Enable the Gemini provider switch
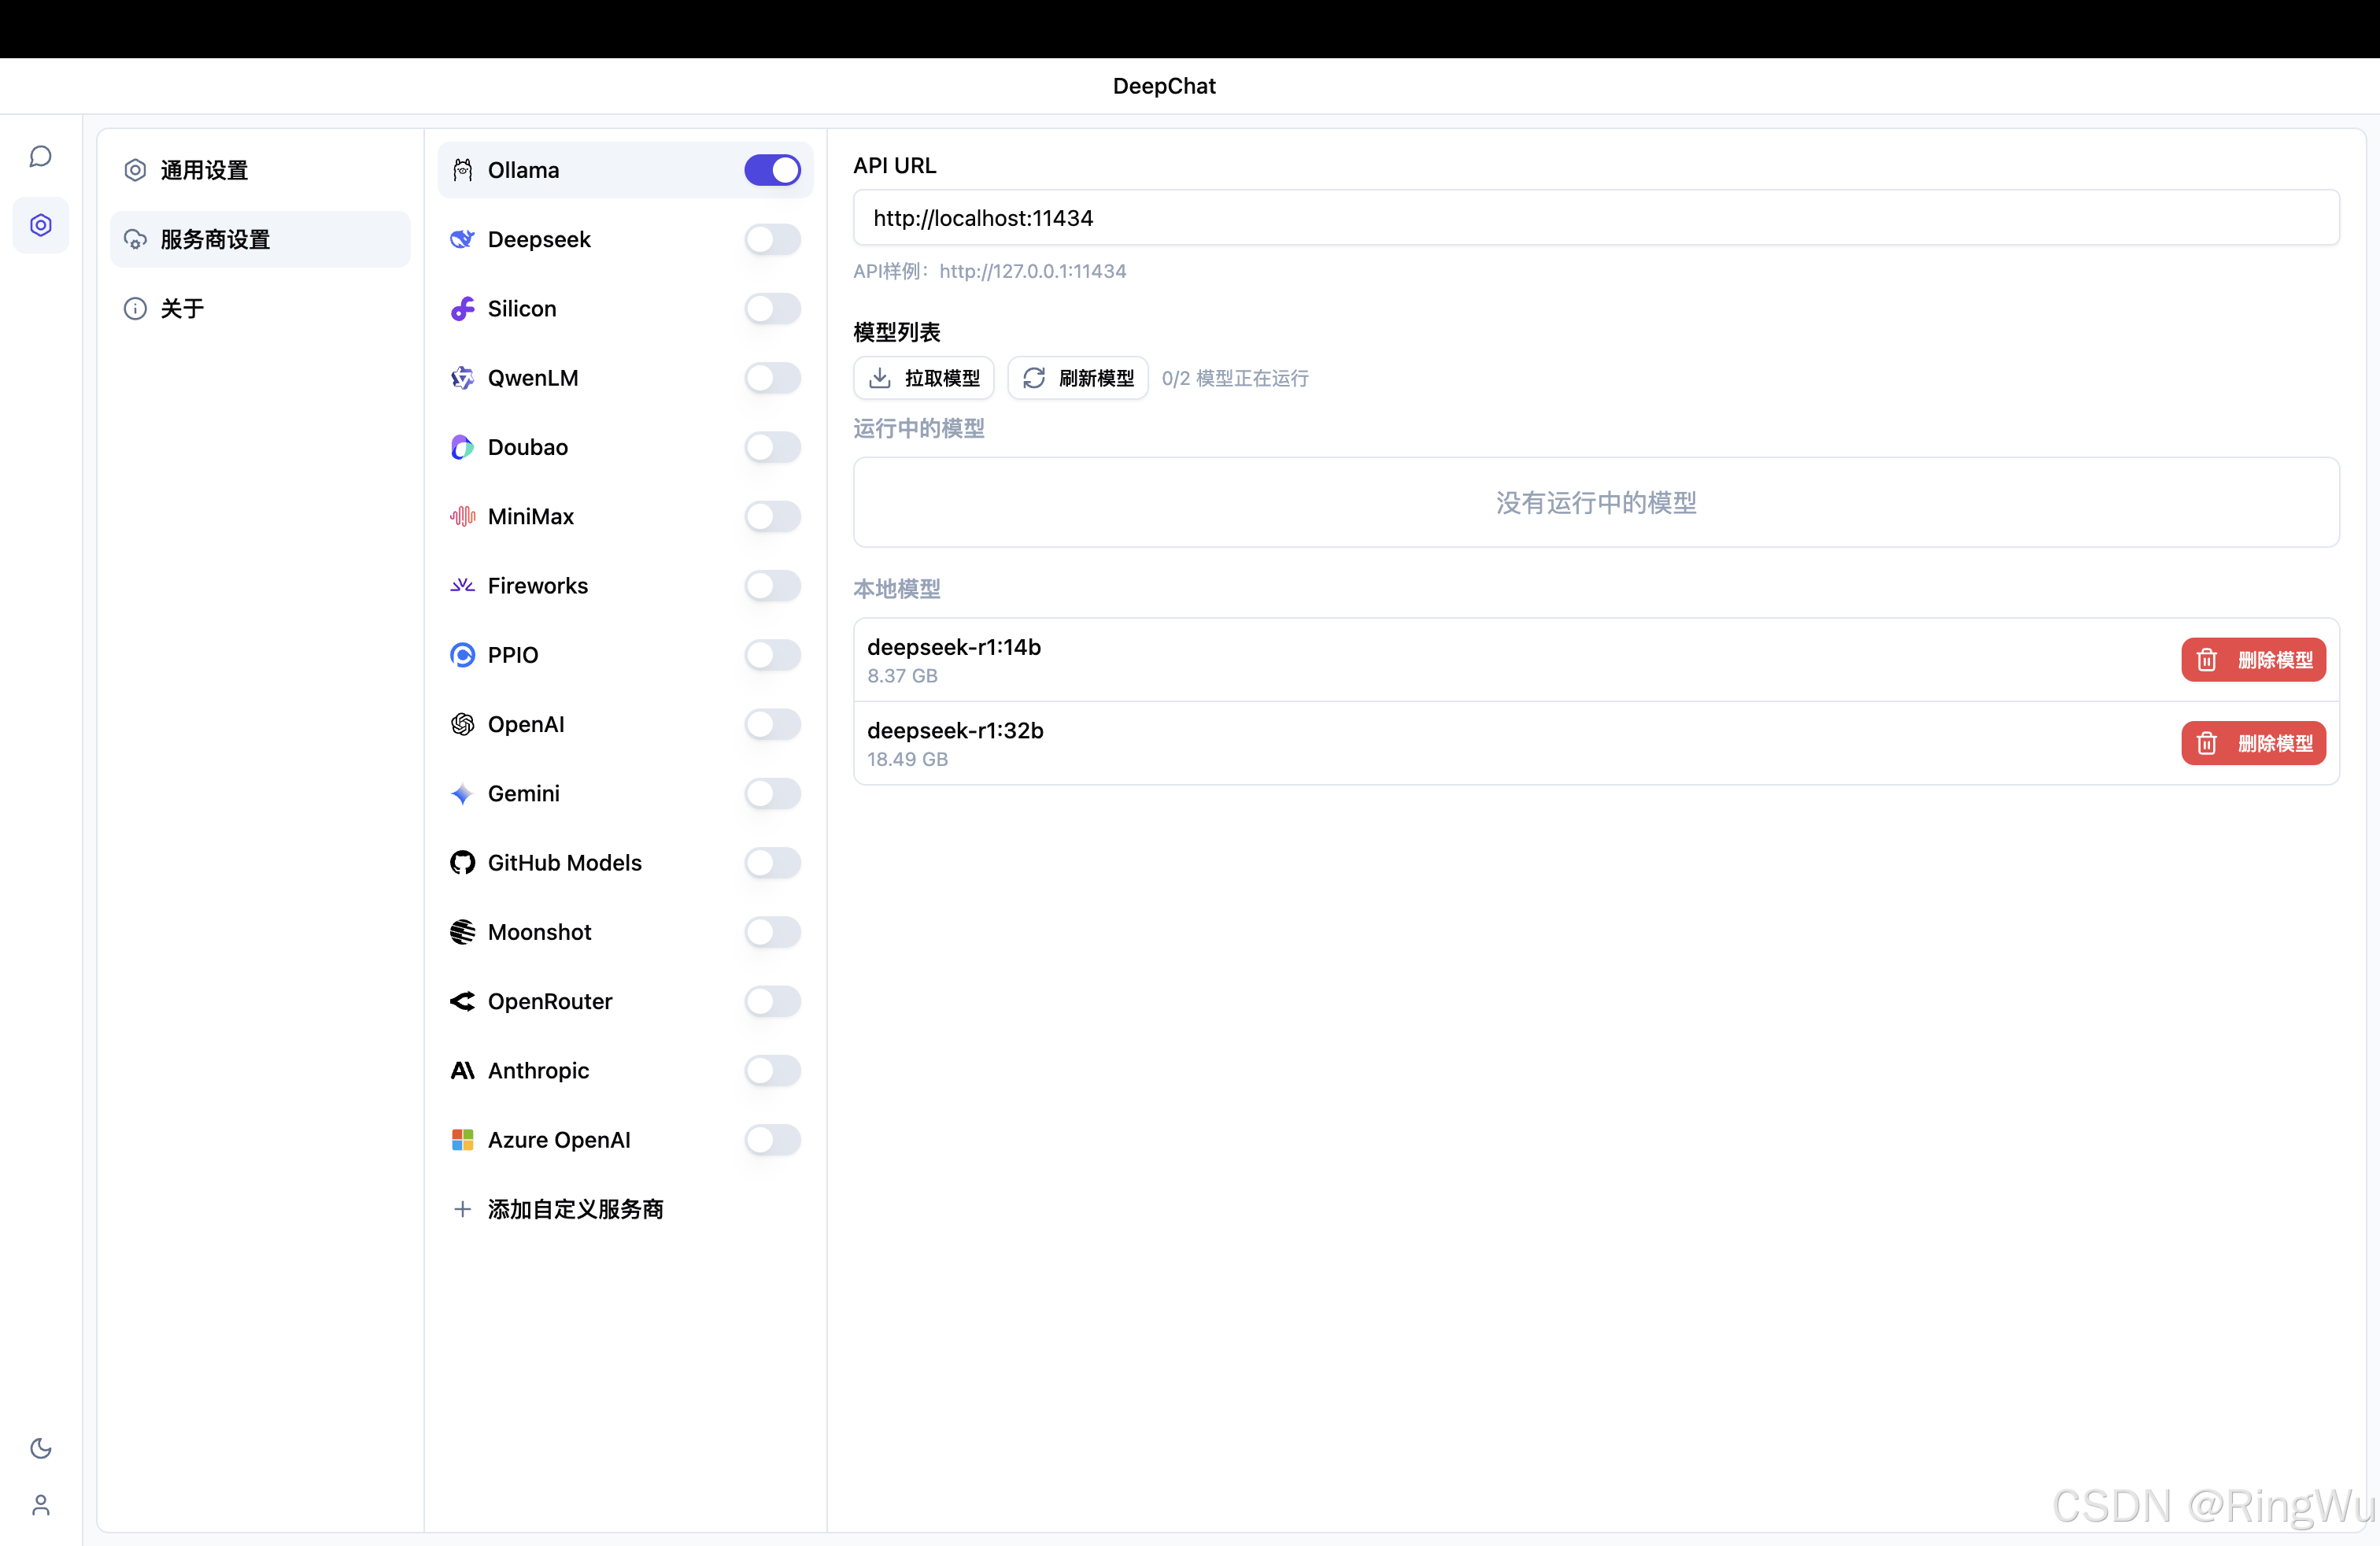Screen dimensions: 2380x1546 pyautogui.click(x=772, y=793)
